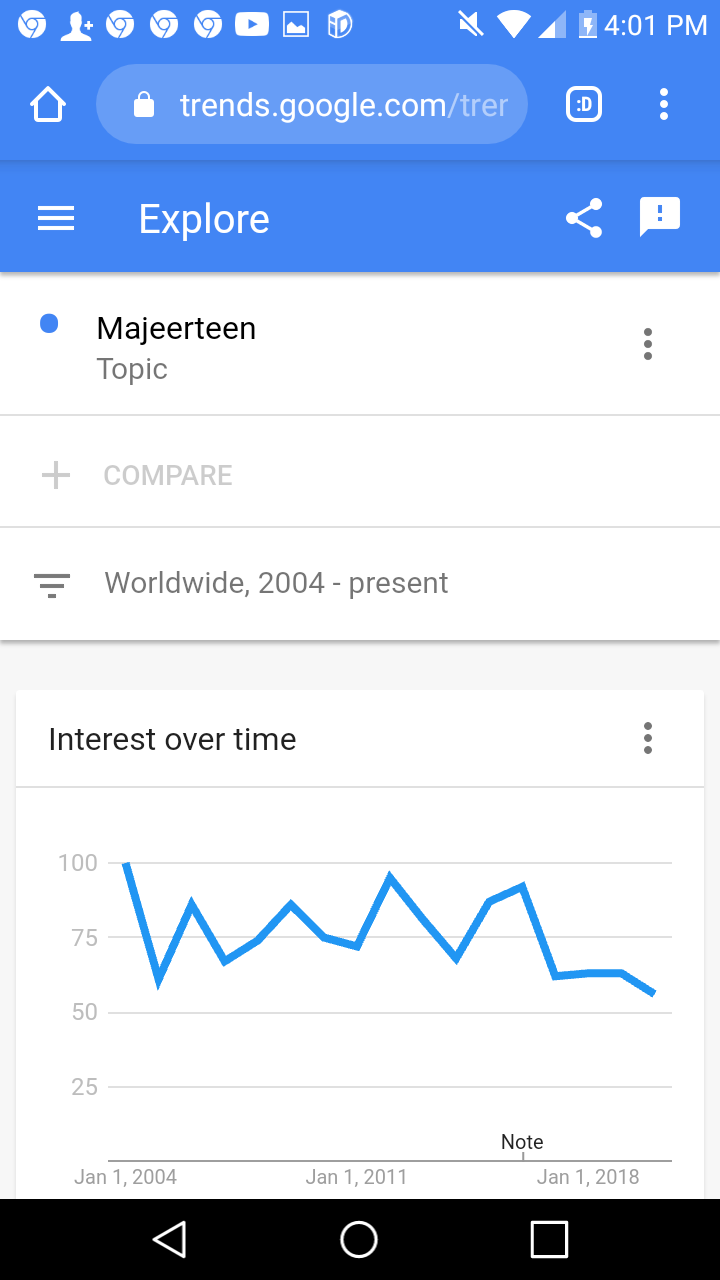Open the send feedback icon

tap(660, 218)
